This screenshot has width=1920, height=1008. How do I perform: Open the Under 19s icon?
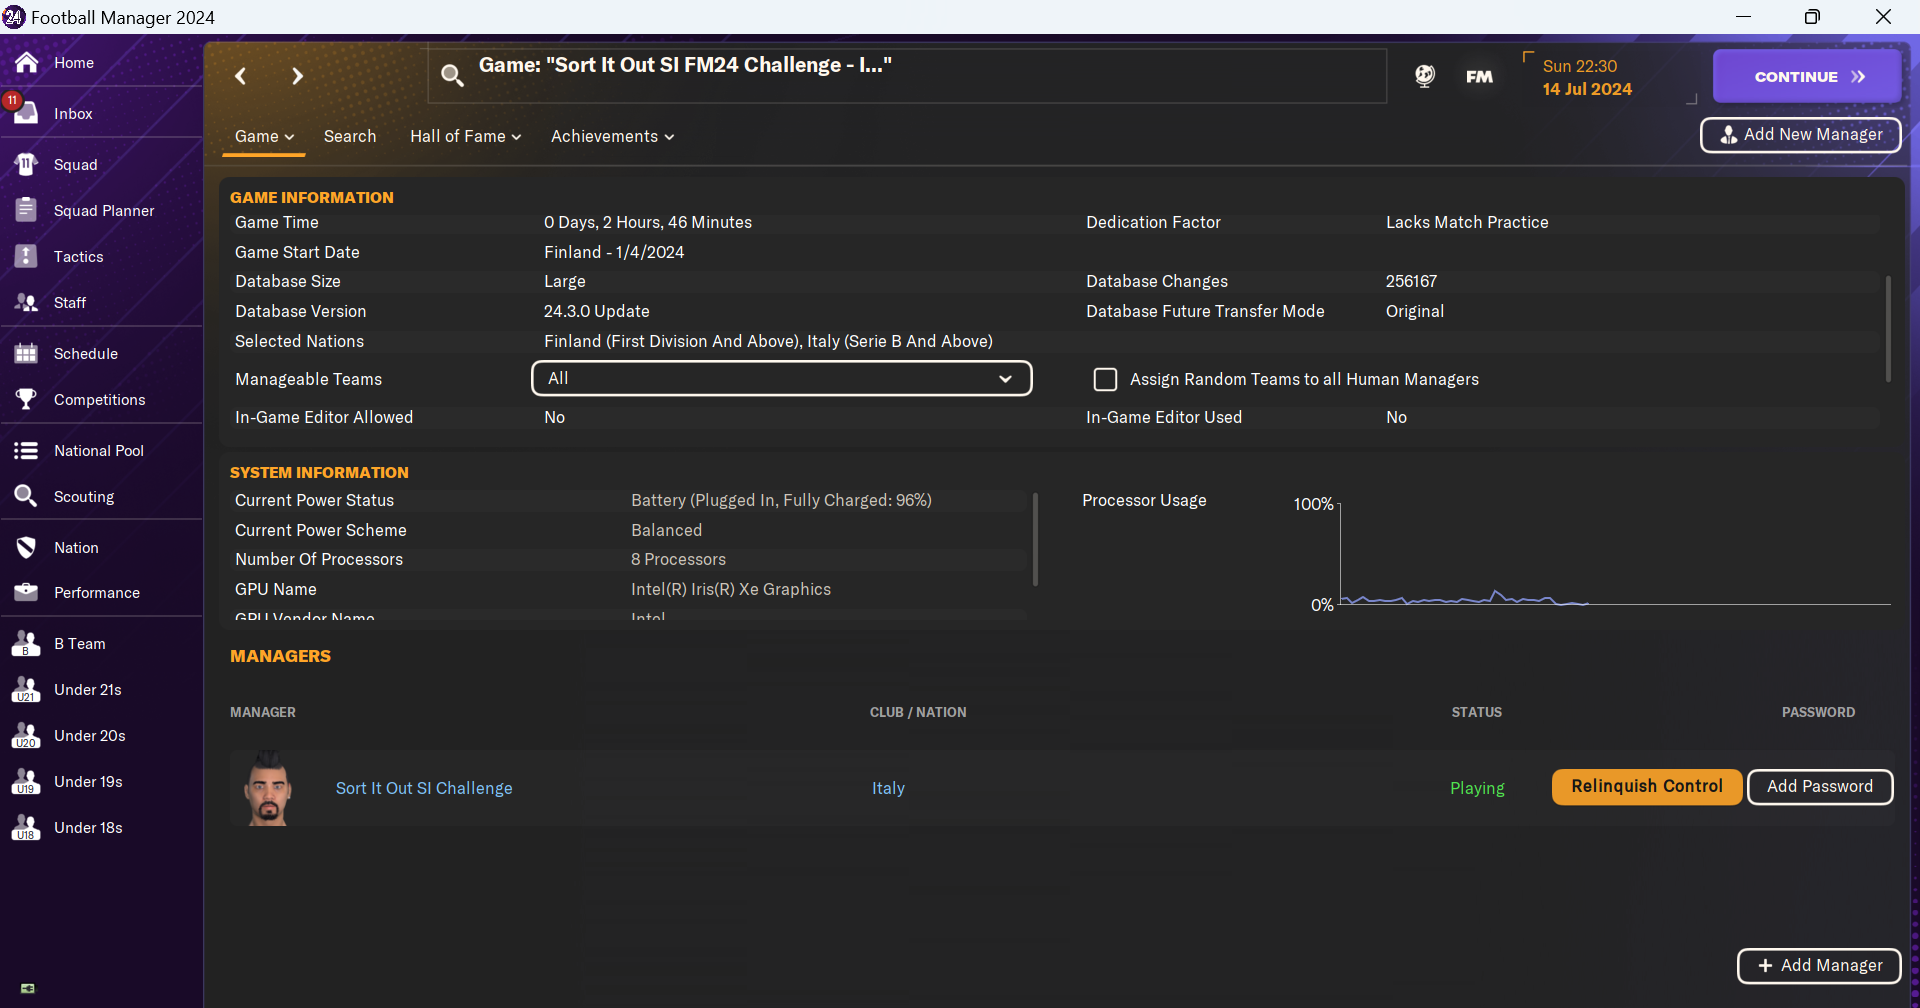[x=27, y=782]
